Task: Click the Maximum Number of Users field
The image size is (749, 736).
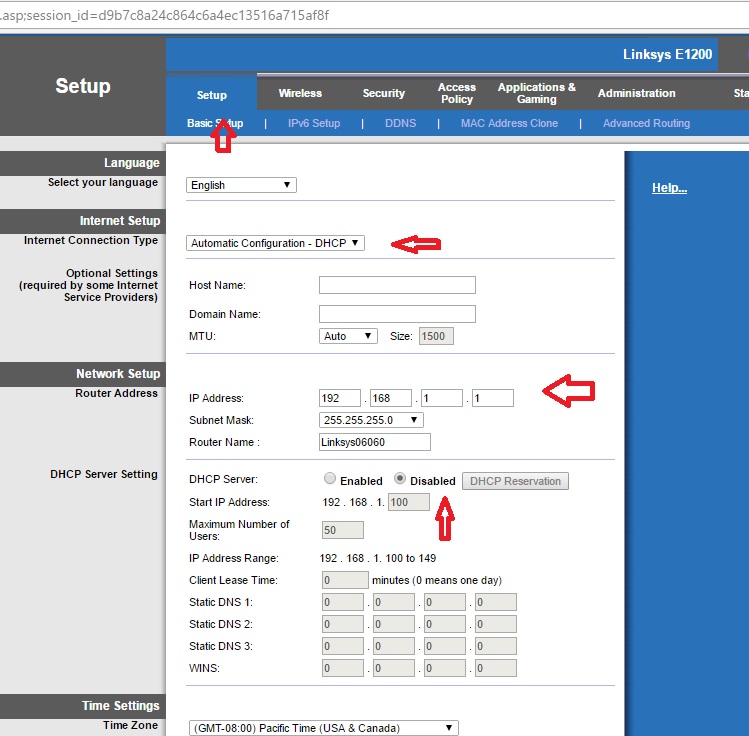Action: tap(342, 530)
